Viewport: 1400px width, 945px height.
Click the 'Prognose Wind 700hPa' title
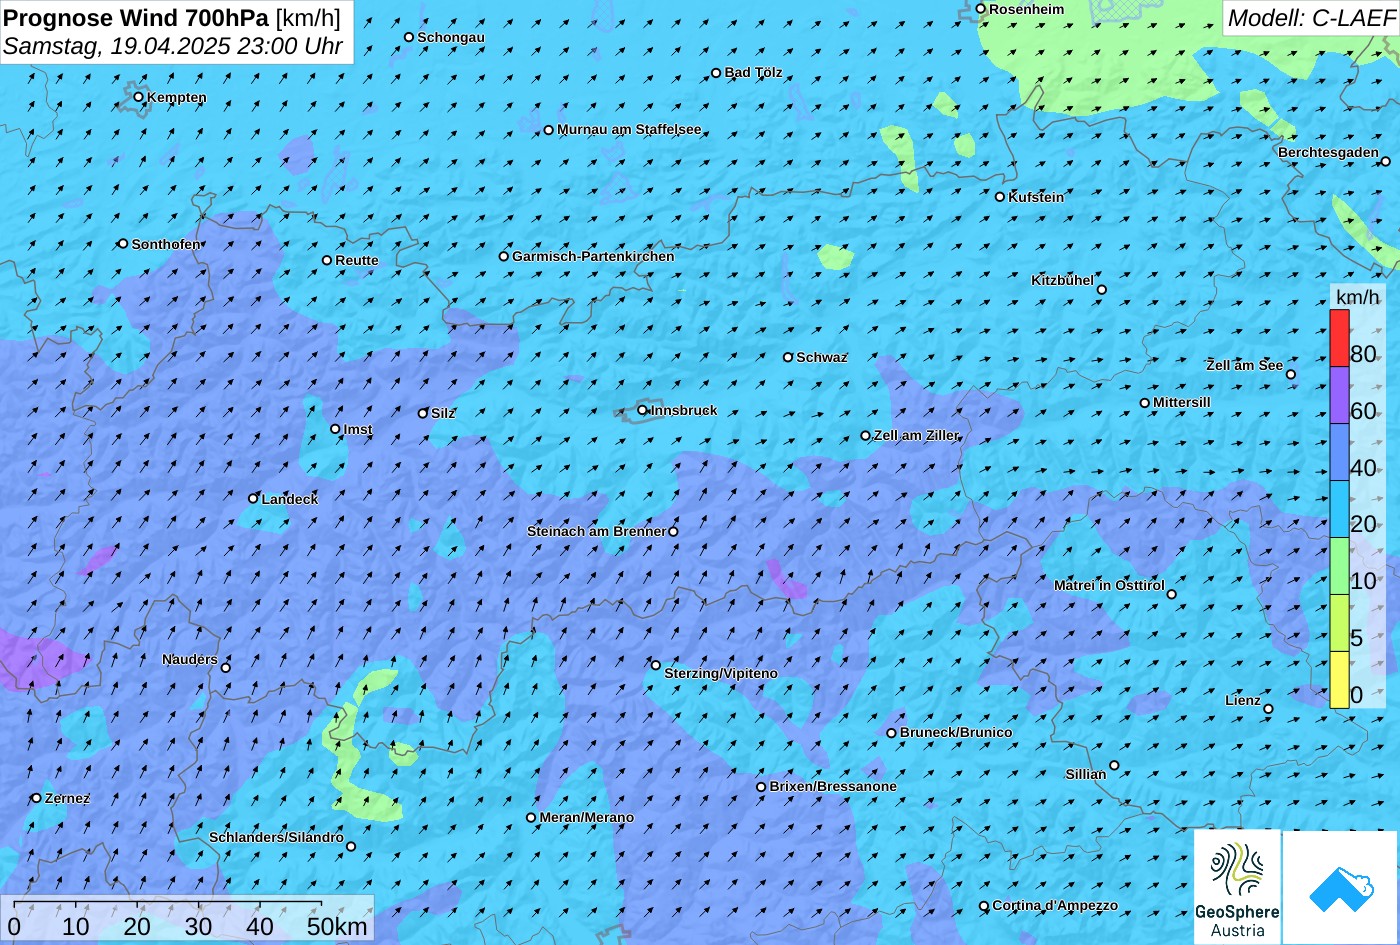pos(136,17)
